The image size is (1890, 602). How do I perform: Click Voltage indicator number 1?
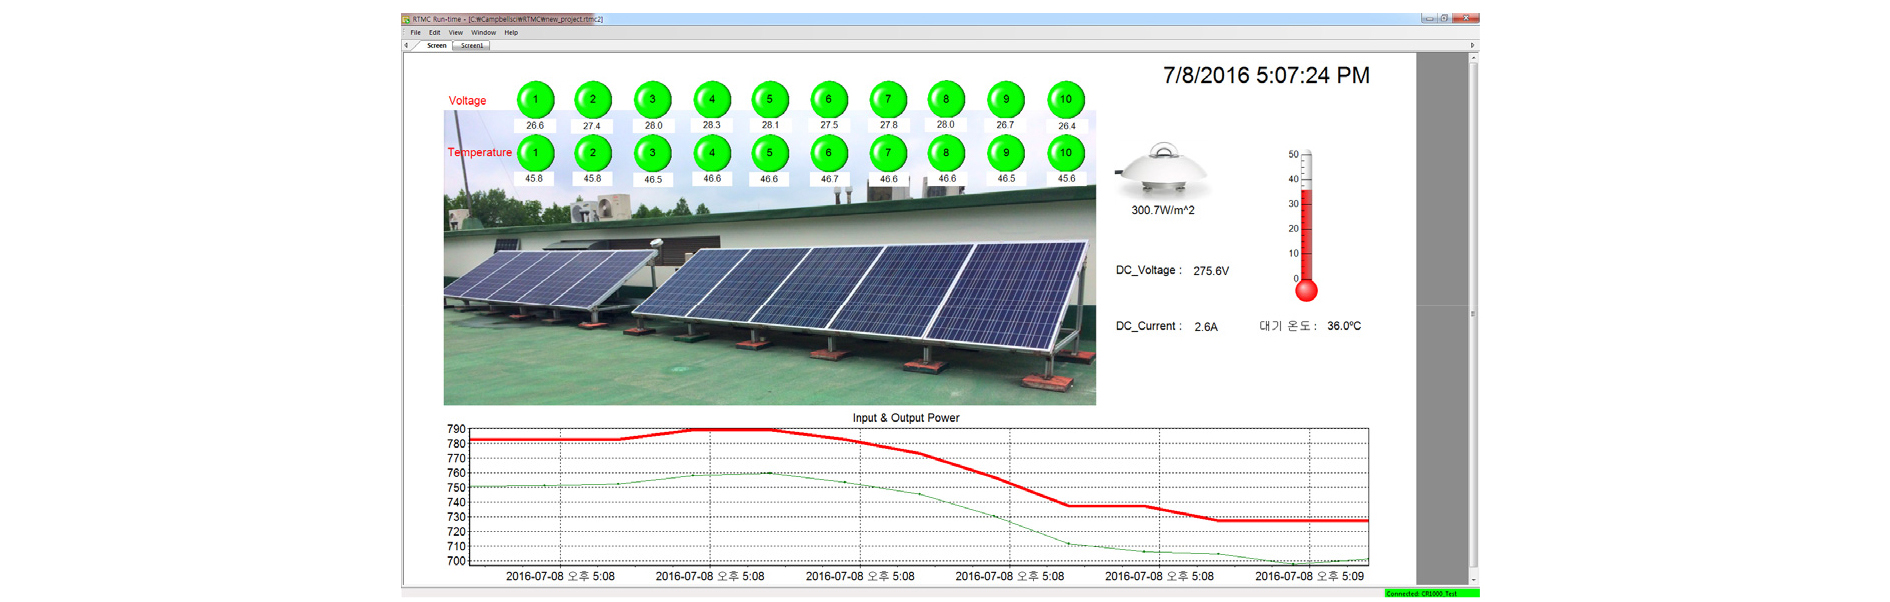535,100
